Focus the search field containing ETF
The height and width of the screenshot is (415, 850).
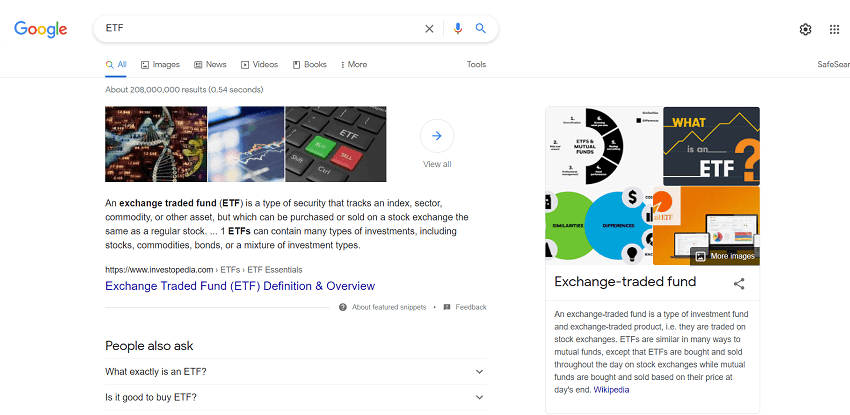click(260, 29)
